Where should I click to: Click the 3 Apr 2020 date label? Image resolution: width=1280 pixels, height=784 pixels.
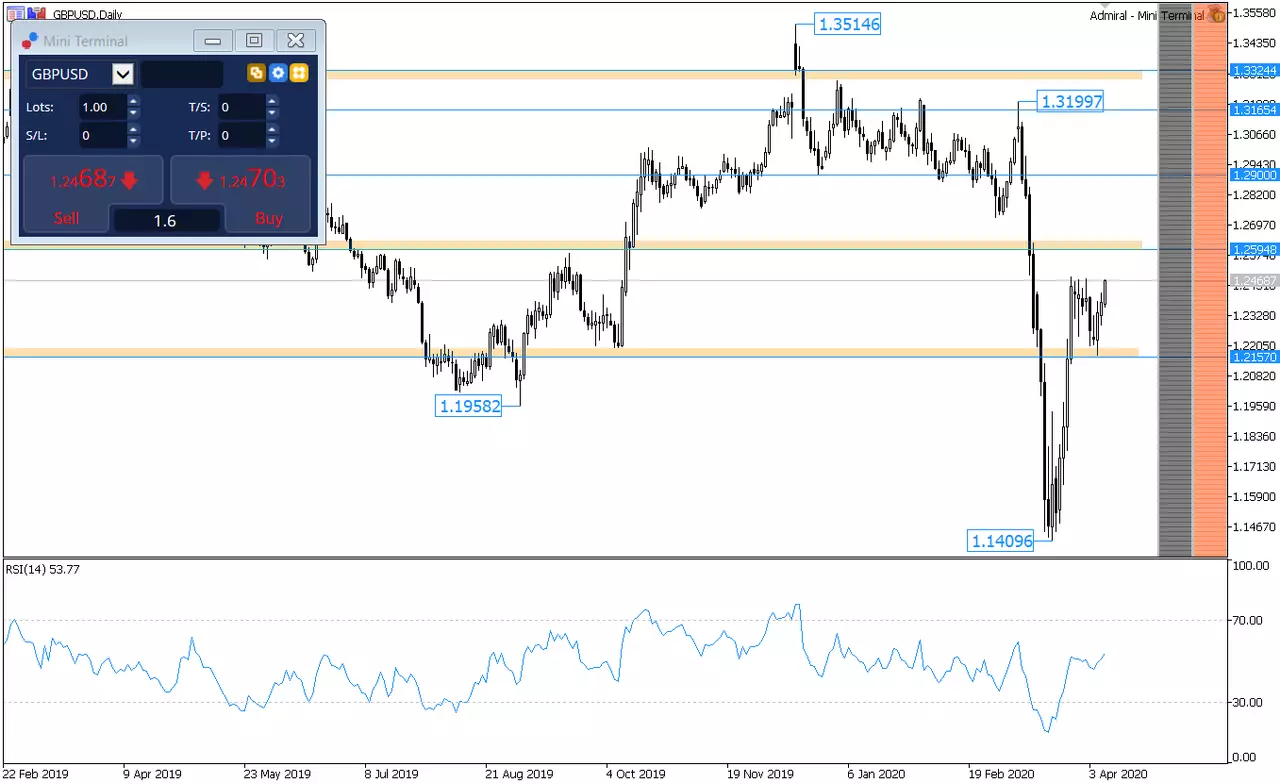pyautogui.click(x=1120, y=774)
